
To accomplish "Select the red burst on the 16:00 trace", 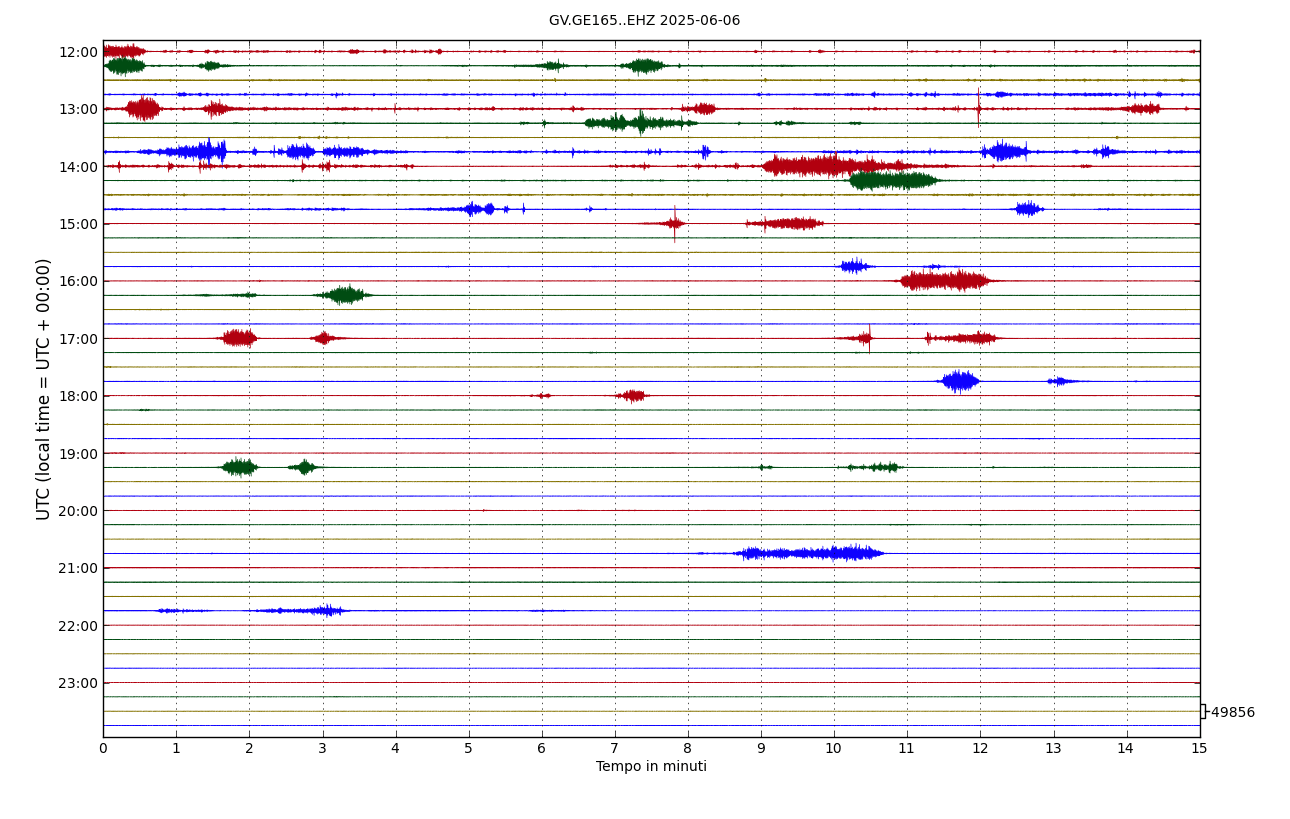I will (x=945, y=281).
